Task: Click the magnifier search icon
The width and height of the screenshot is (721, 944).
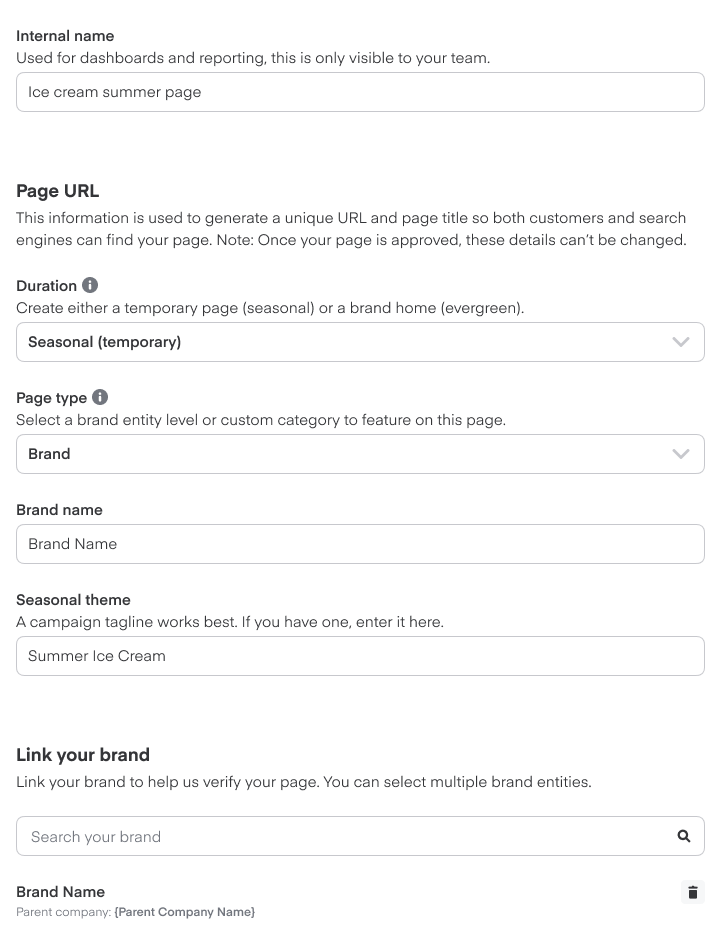Action: point(684,836)
